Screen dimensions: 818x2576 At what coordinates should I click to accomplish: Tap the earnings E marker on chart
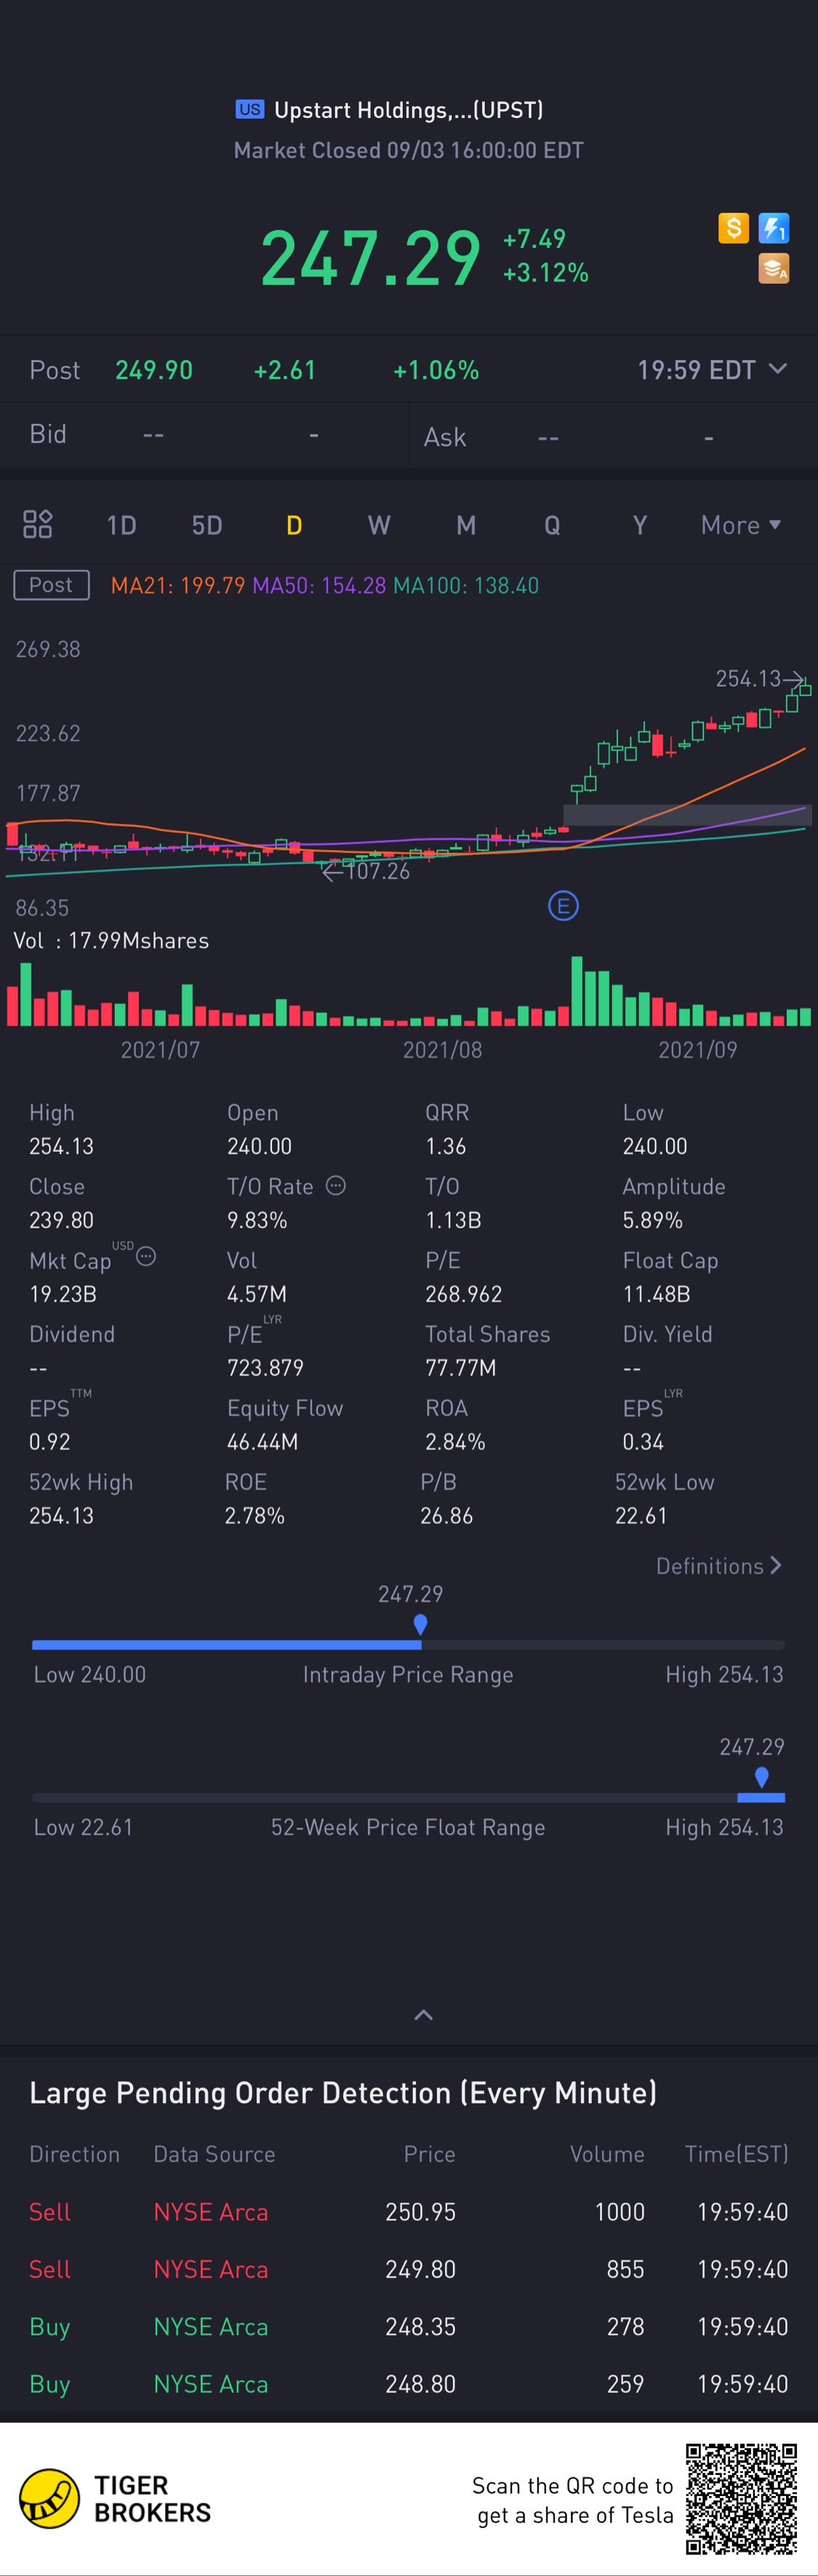tap(563, 906)
